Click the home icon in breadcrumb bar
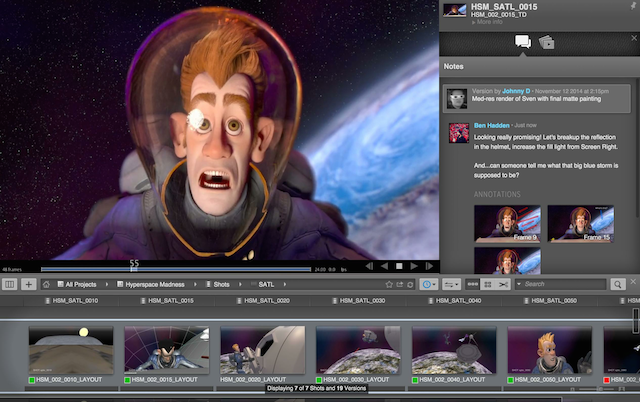 click(46, 285)
